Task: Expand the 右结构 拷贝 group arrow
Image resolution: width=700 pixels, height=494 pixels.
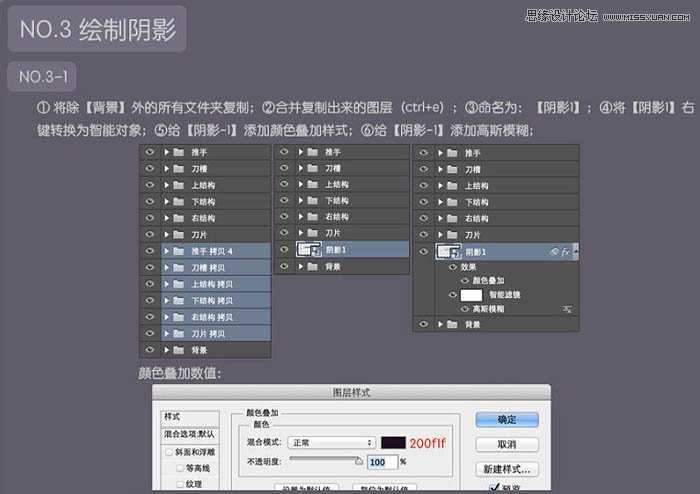Action: point(167,317)
